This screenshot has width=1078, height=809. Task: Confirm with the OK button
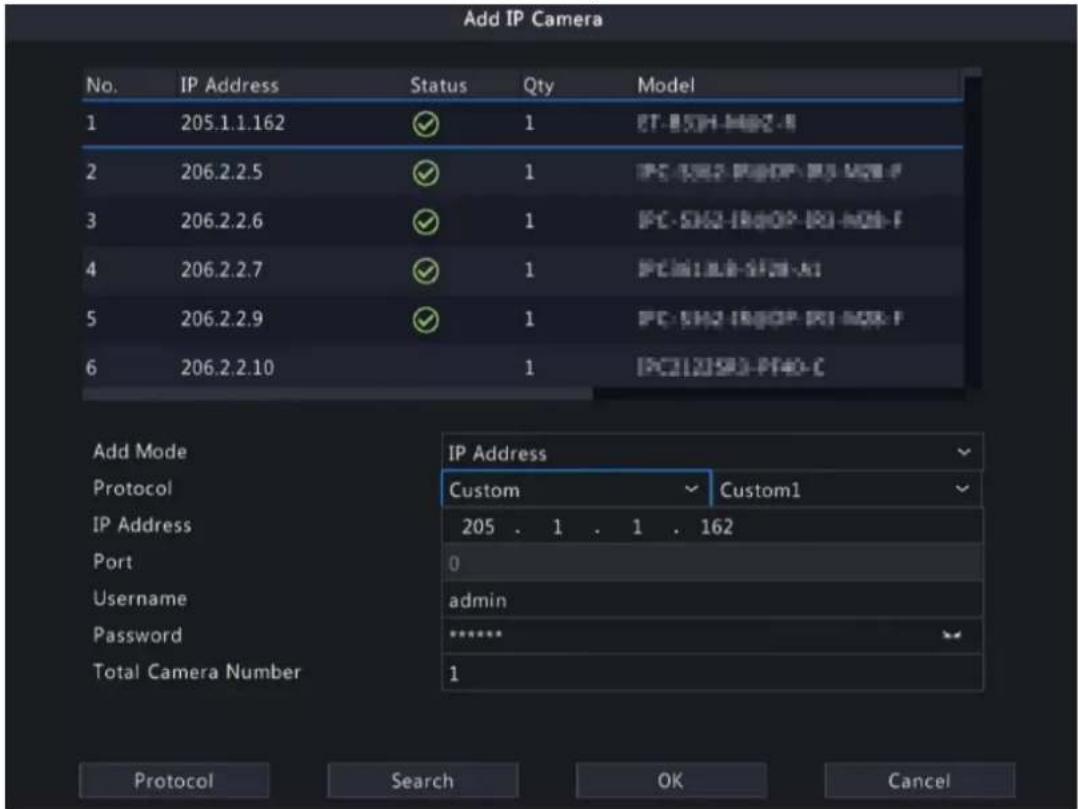pos(670,781)
